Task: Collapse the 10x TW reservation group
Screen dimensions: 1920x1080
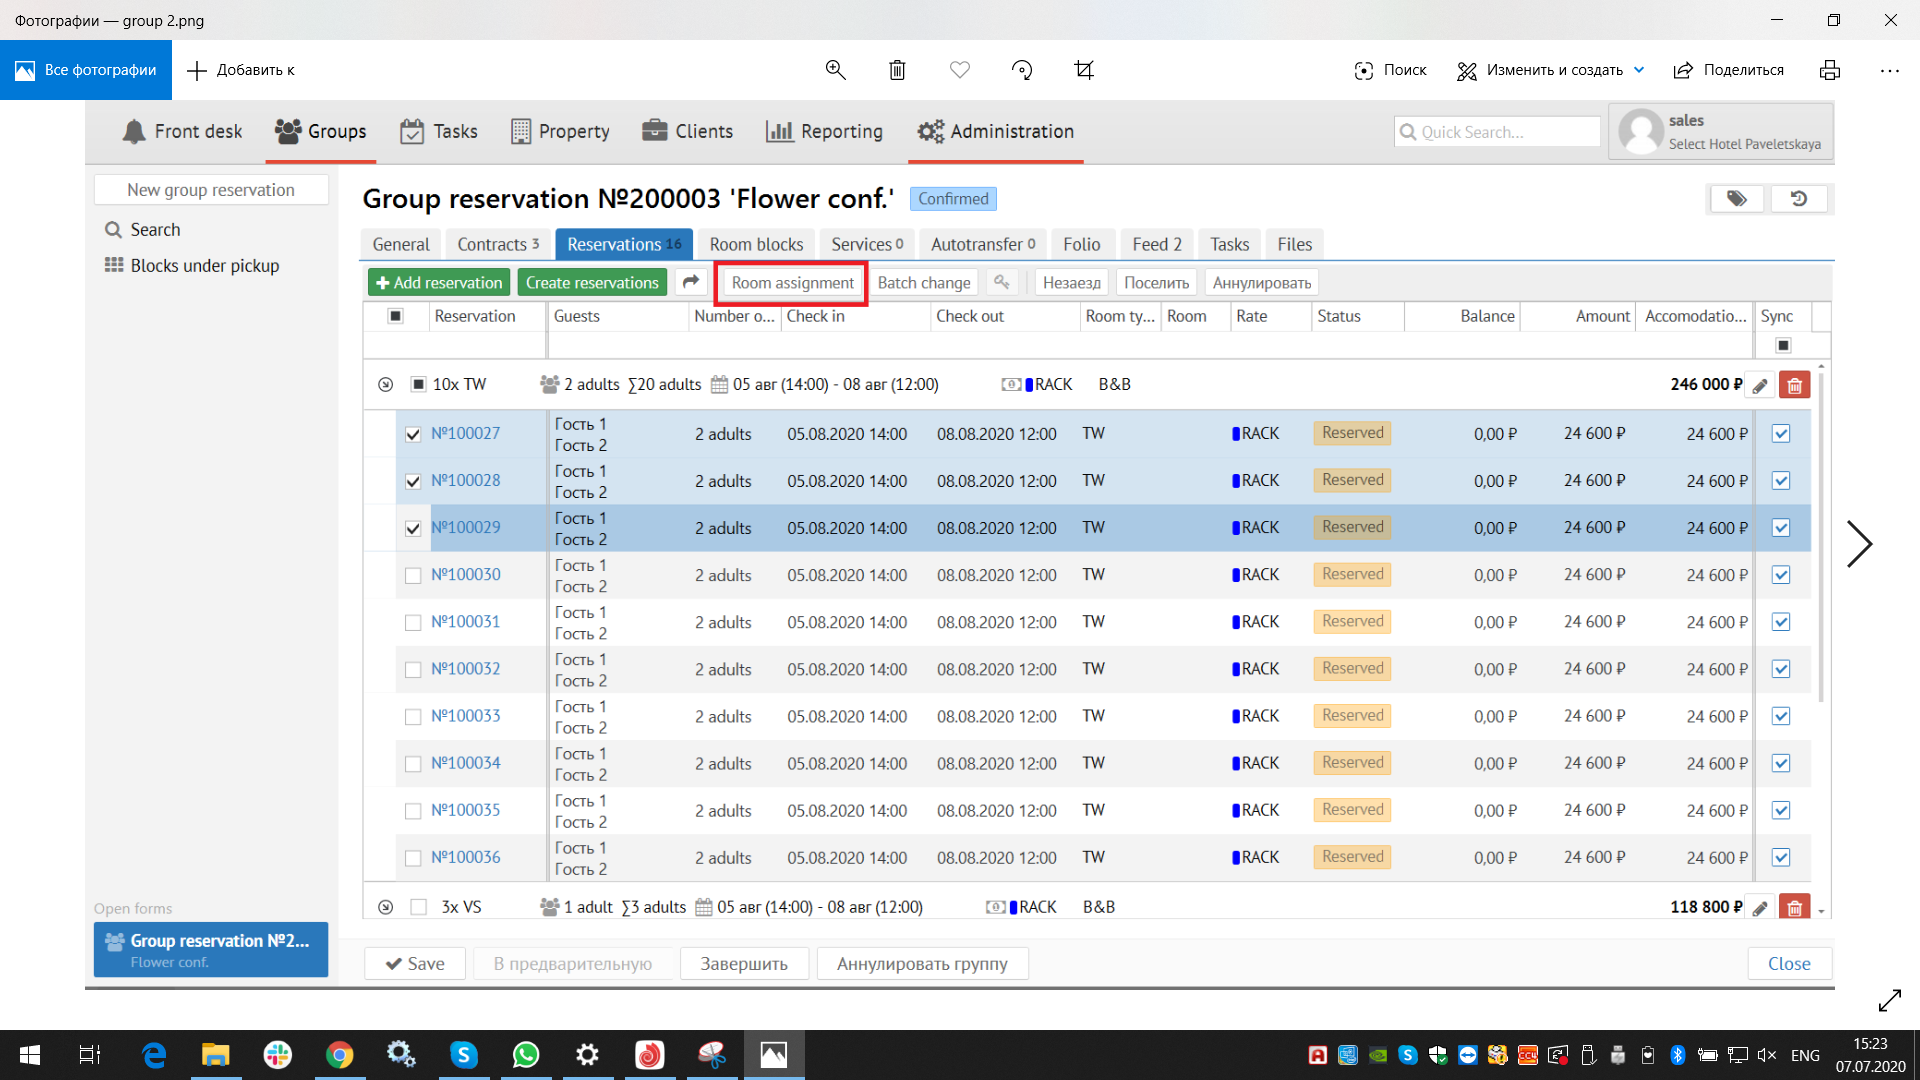Action: [385, 385]
